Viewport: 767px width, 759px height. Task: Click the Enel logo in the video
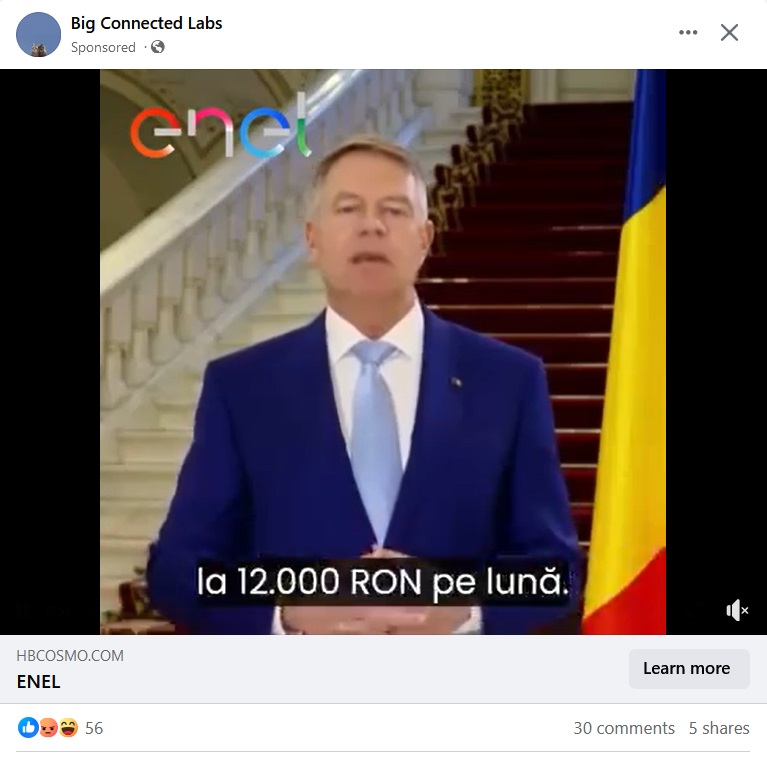[x=221, y=126]
